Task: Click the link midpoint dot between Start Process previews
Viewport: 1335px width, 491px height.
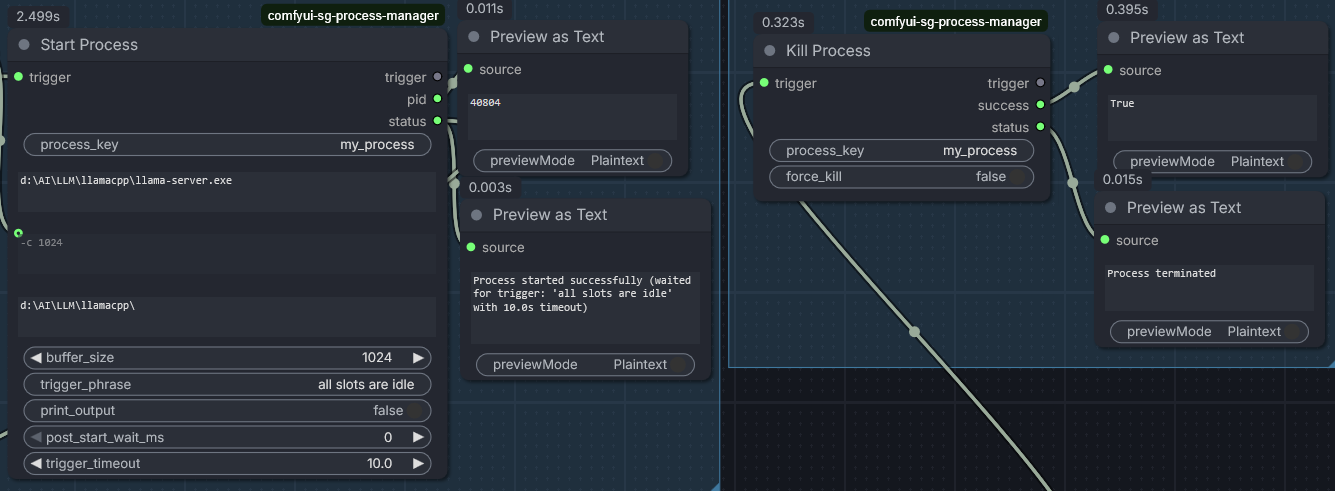Action: pyautogui.click(x=454, y=184)
